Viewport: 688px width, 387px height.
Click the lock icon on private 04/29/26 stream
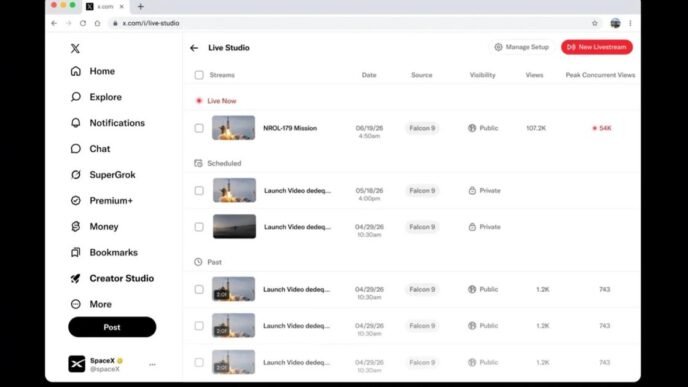472,227
